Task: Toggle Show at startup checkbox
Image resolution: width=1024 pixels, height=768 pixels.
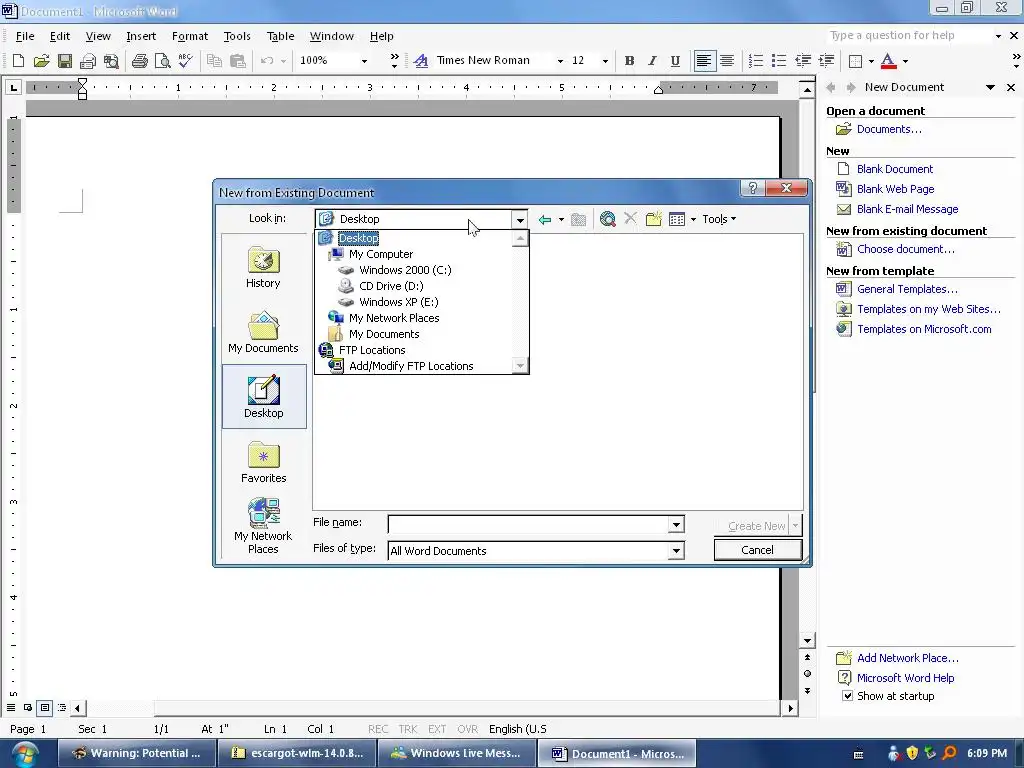Action: point(847,696)
